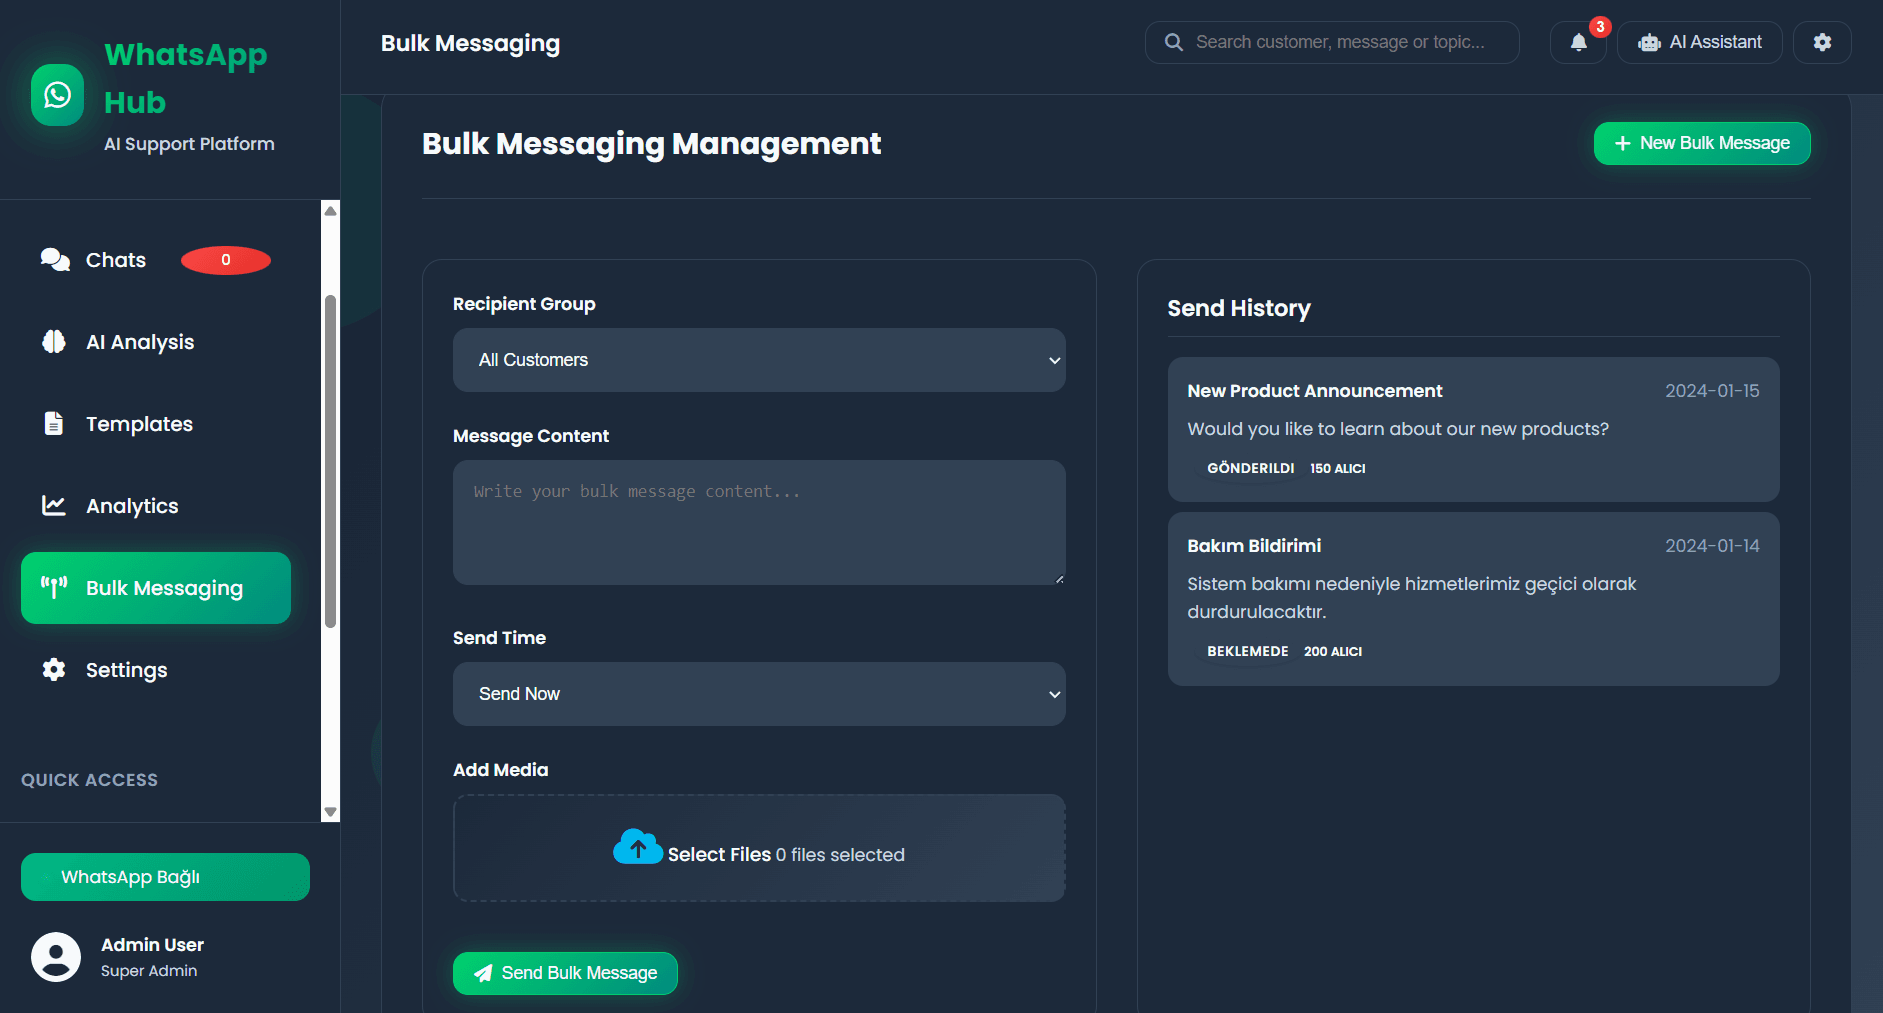Viewport: 1883px width, 1013px height.
Task: Click the sidebar scrollbar down arrow
Action: 330,812
